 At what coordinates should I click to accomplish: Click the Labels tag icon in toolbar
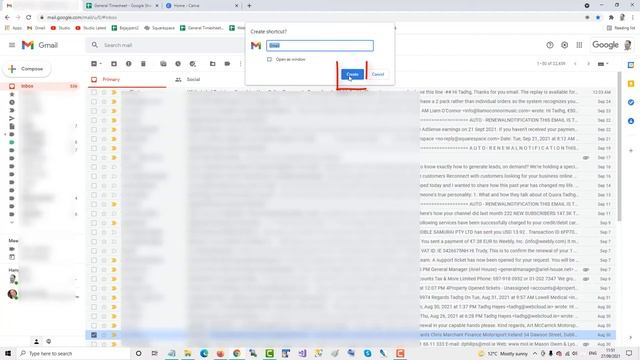point(227,64)
